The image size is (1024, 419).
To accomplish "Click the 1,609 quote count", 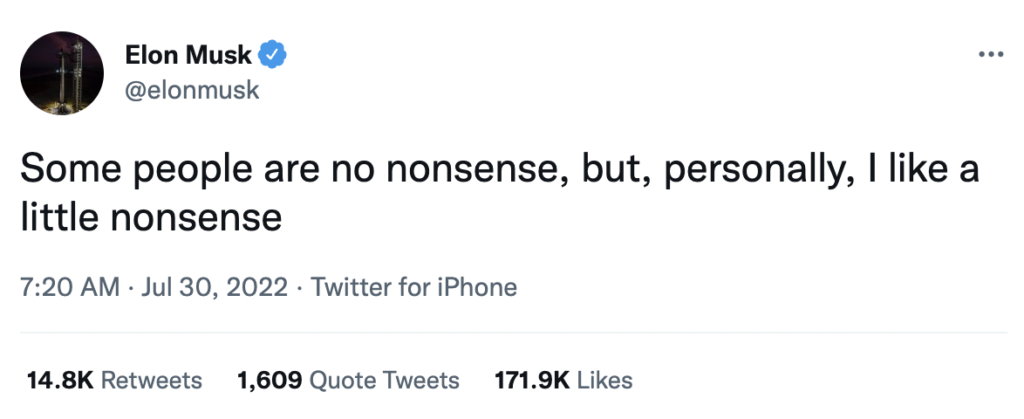I will point(269,380).
